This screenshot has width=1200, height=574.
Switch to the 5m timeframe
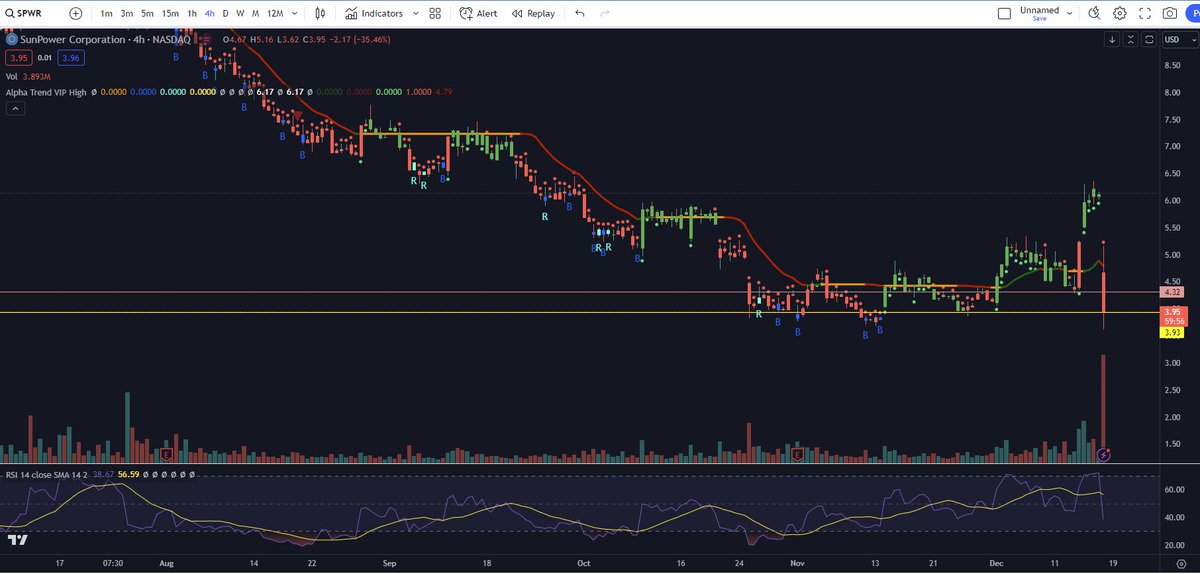tap(147, 14)
